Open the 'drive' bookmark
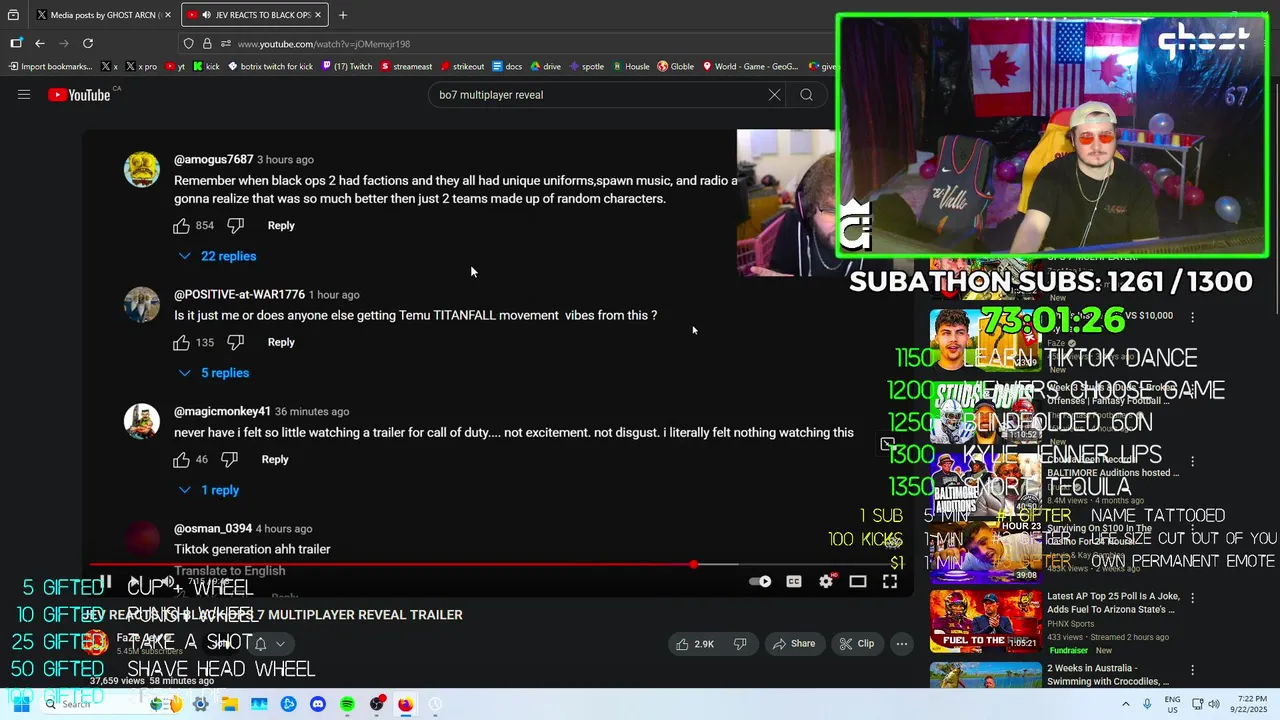 (x=545, y=67)
